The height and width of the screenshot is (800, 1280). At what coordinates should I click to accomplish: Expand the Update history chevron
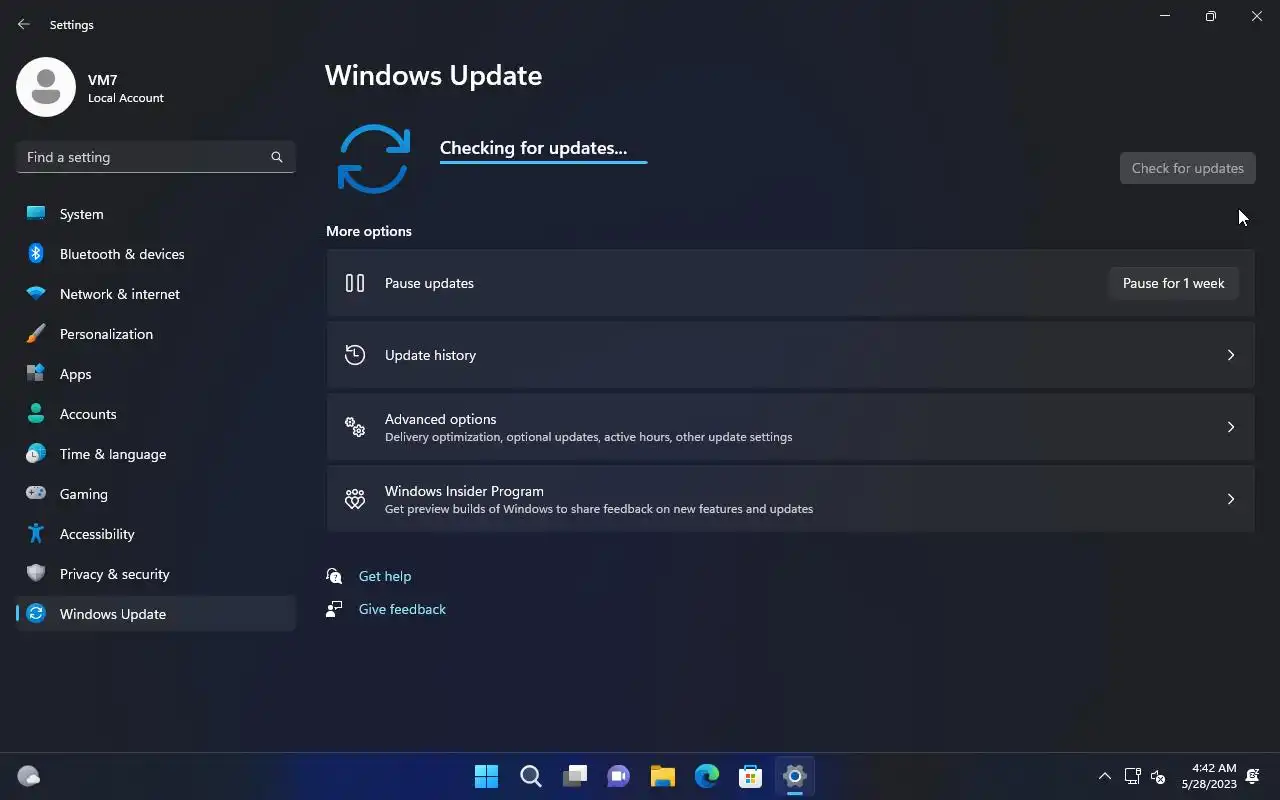pos(1231,355)
